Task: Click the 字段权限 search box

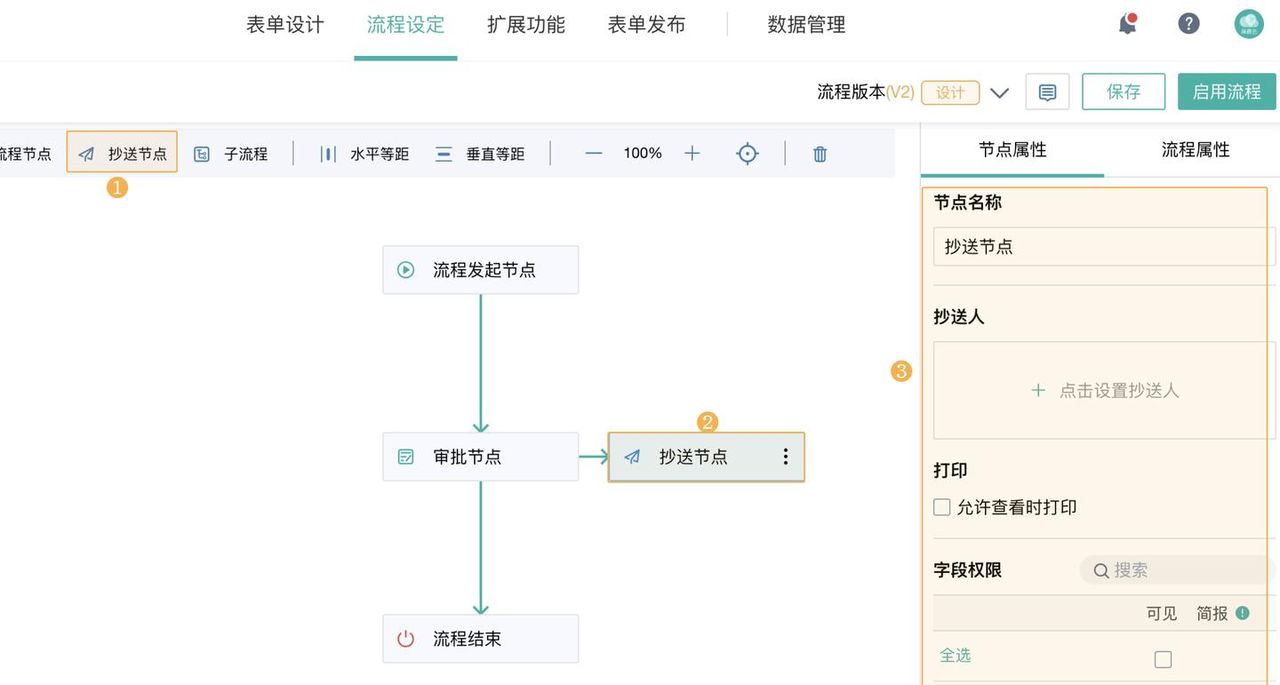Action: coord(1178,570)
